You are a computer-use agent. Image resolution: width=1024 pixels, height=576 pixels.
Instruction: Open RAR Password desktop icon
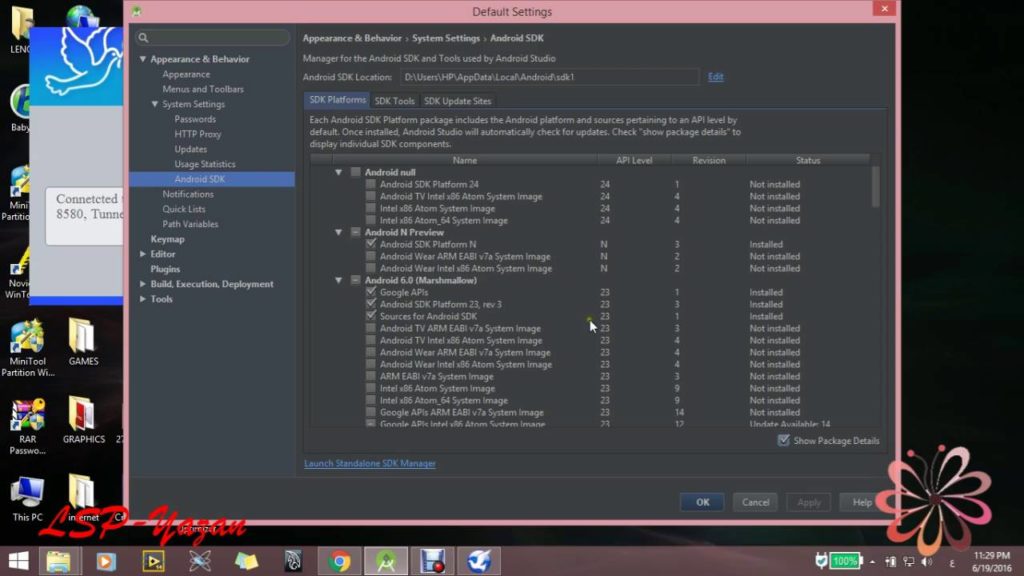click(x=27, y=426)
